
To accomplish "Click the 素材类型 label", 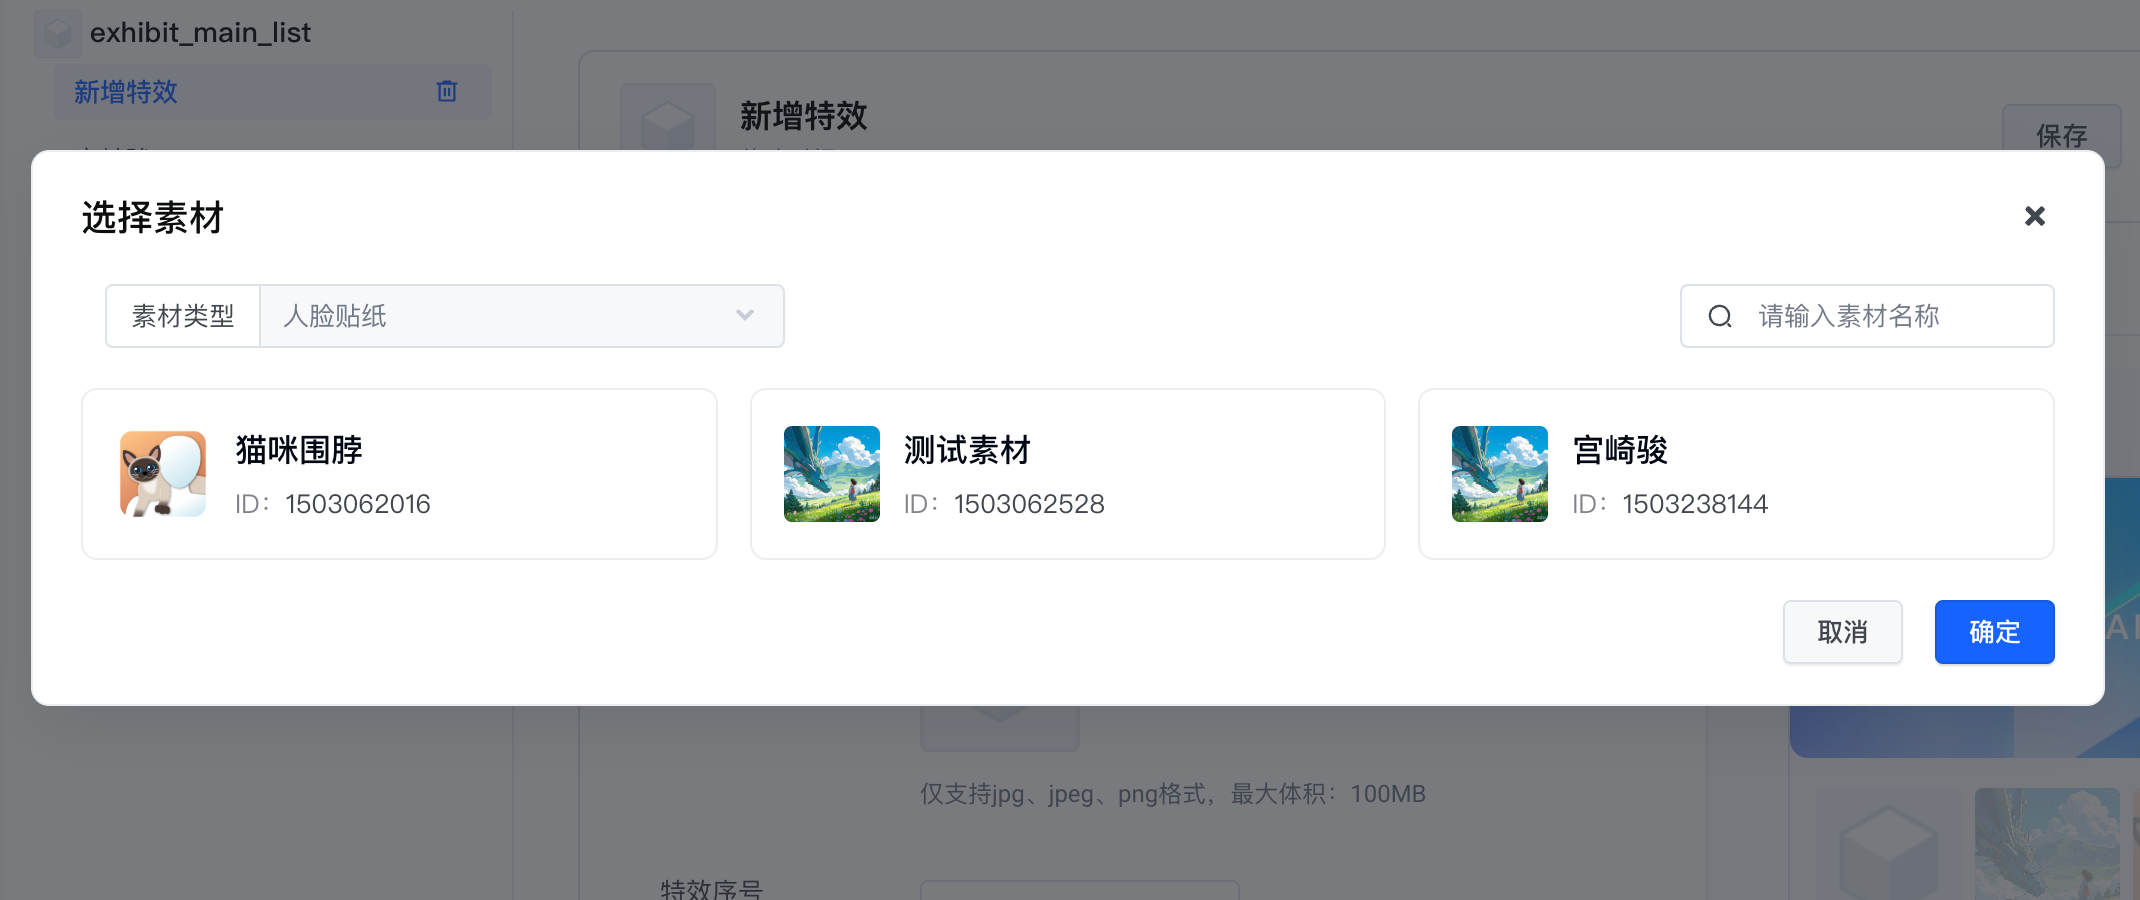I will [x=183, y=317].
